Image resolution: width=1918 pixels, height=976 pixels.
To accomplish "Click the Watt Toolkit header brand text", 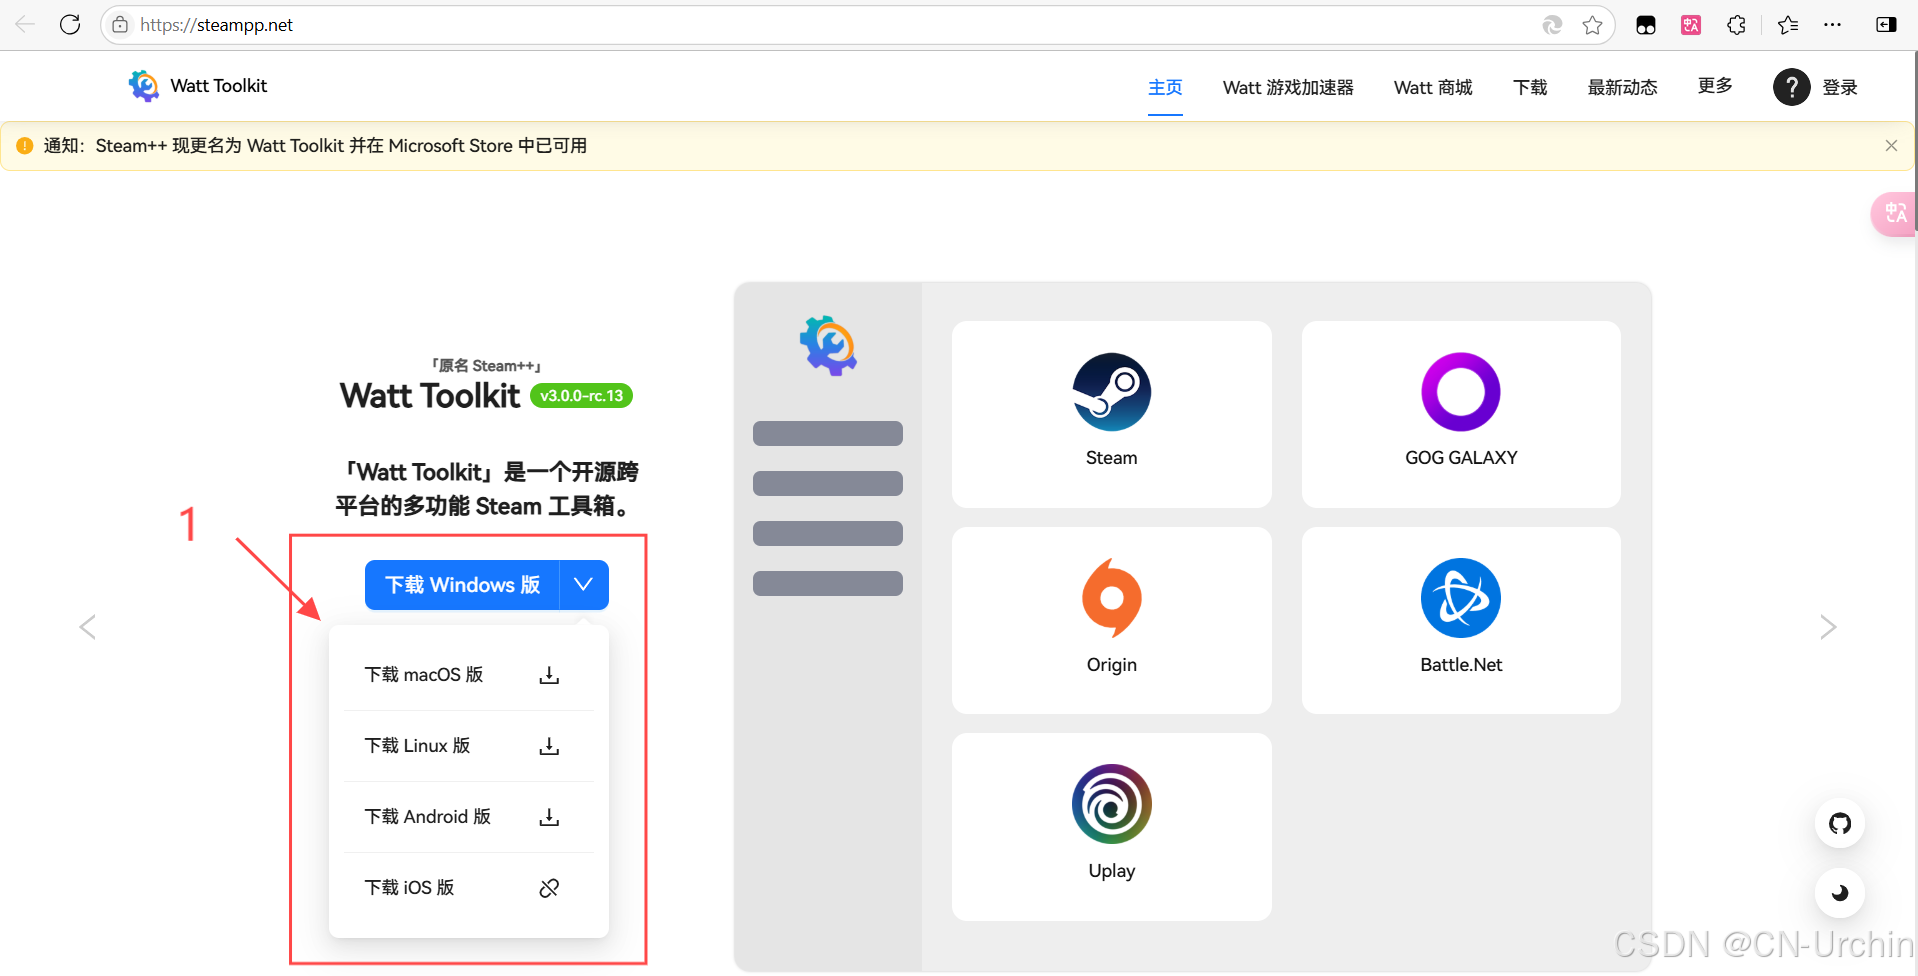I will pyautogui.click(x=219, y=86).
